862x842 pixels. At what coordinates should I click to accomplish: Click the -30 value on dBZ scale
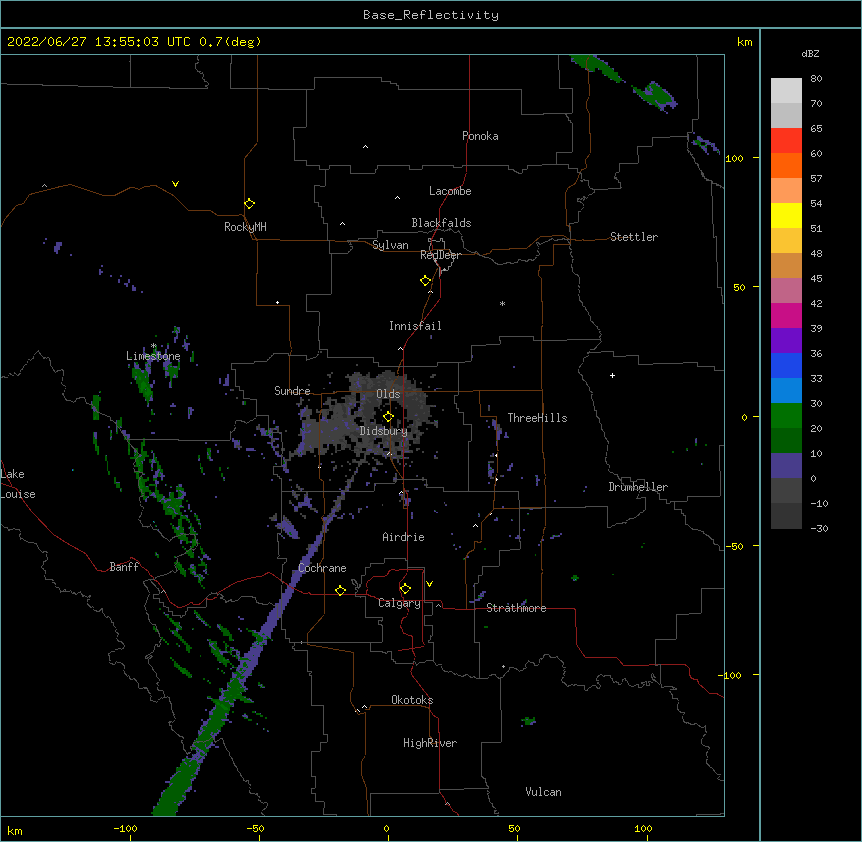click(x=819, y=529)
